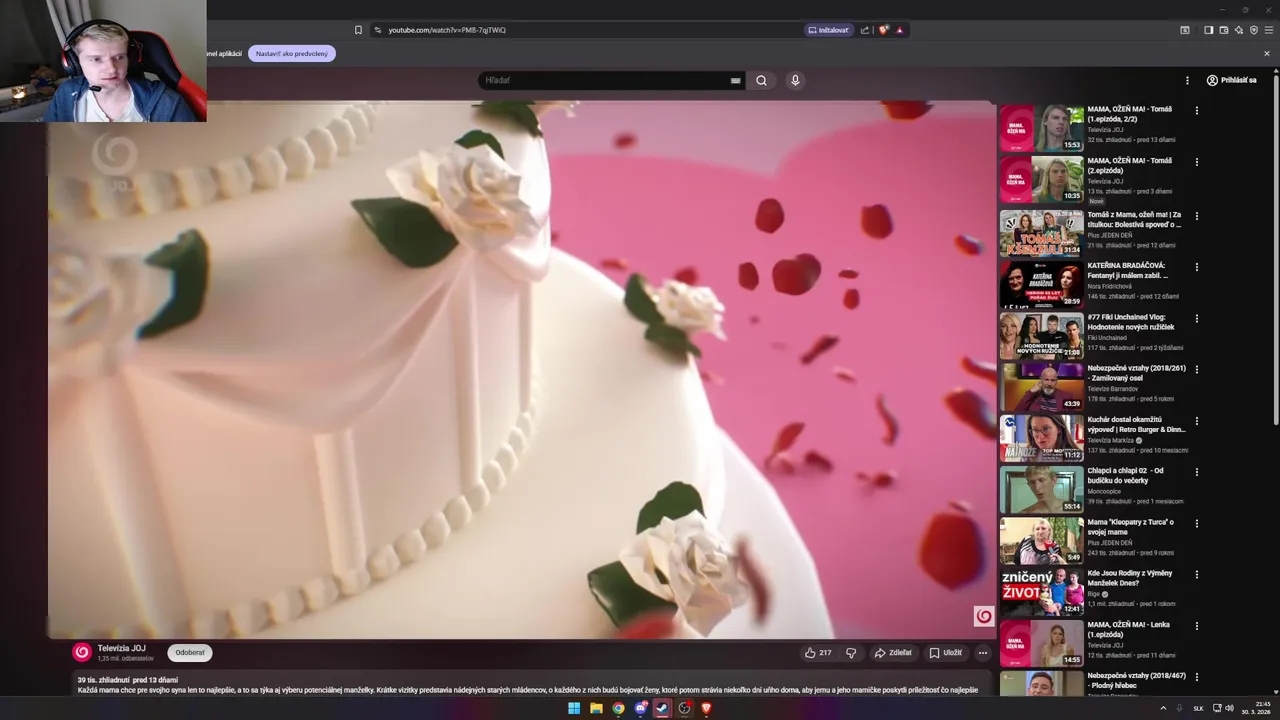Switch to Brave browser in the taskbar
The height and width of the screenshot is (720, 1280).
pyautogui.click(x=706, y=708)
